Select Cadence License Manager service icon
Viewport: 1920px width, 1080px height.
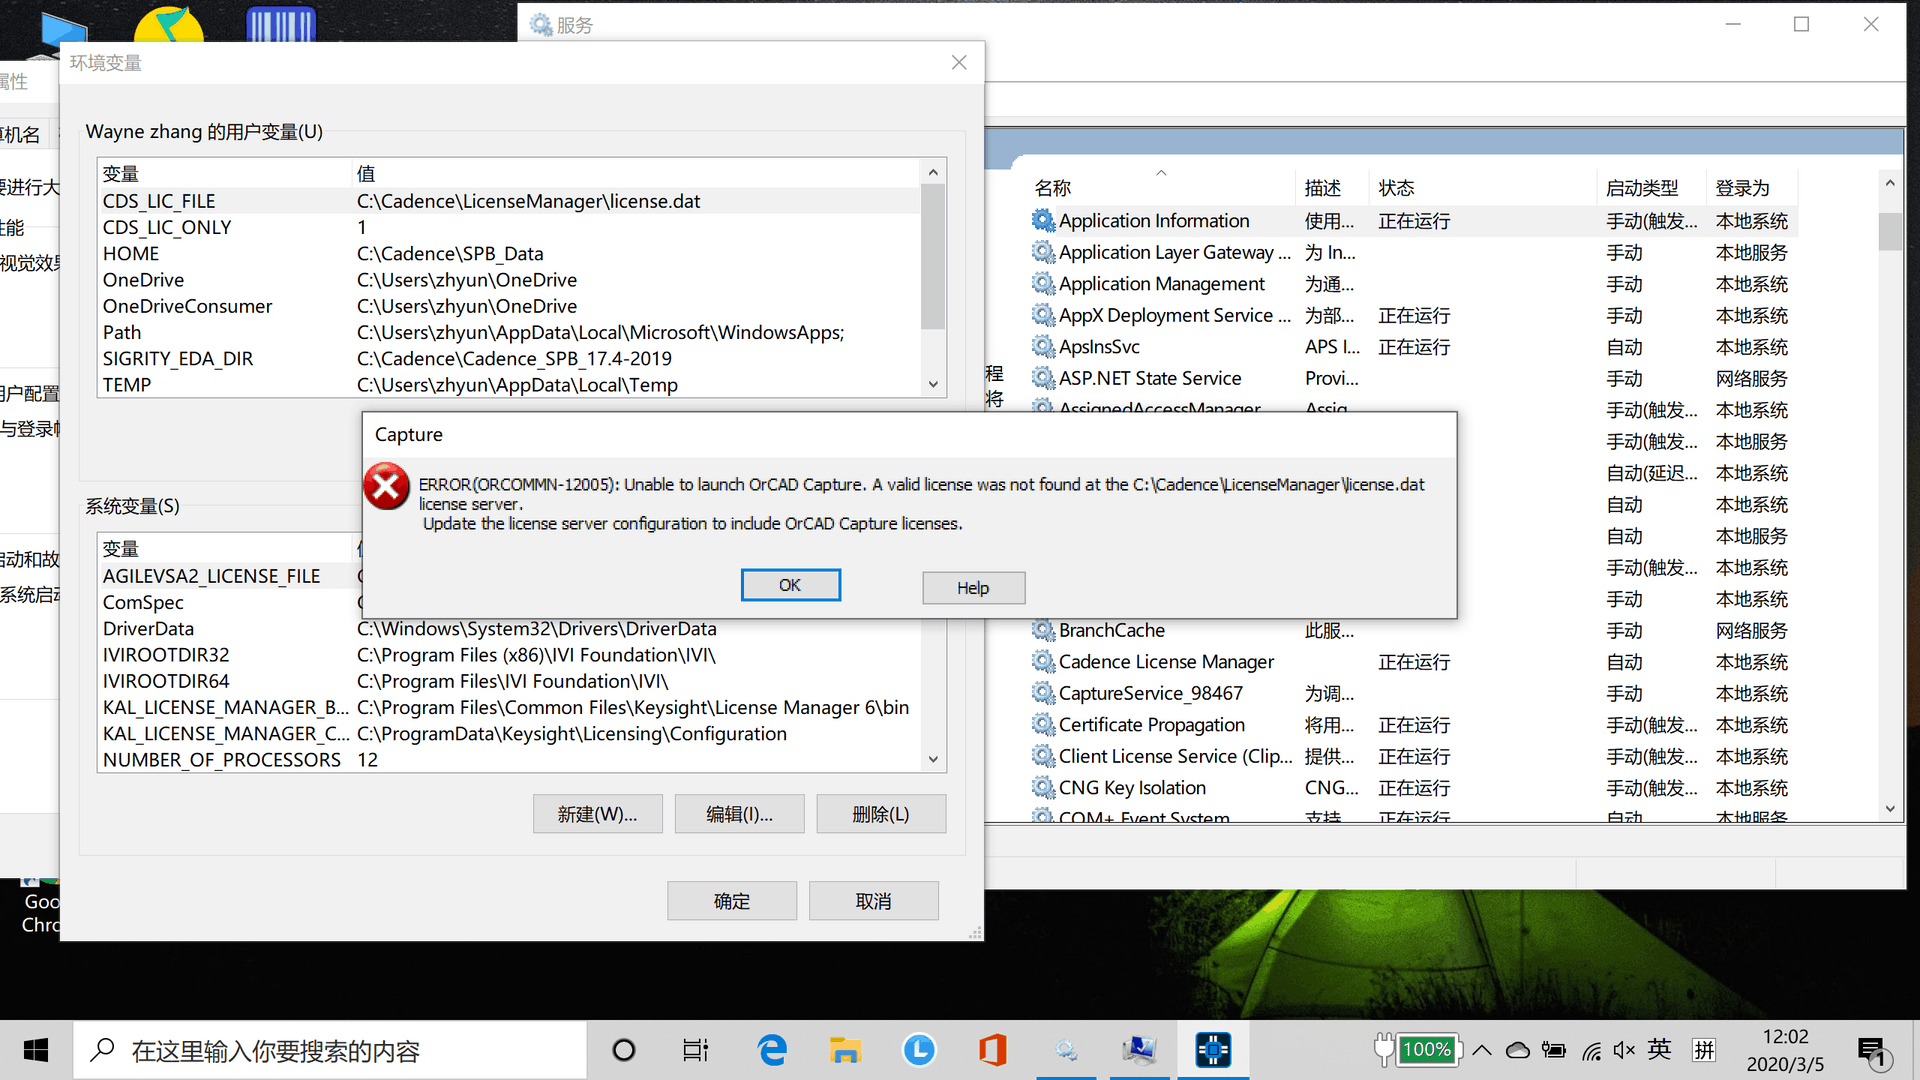point(1043,661)
